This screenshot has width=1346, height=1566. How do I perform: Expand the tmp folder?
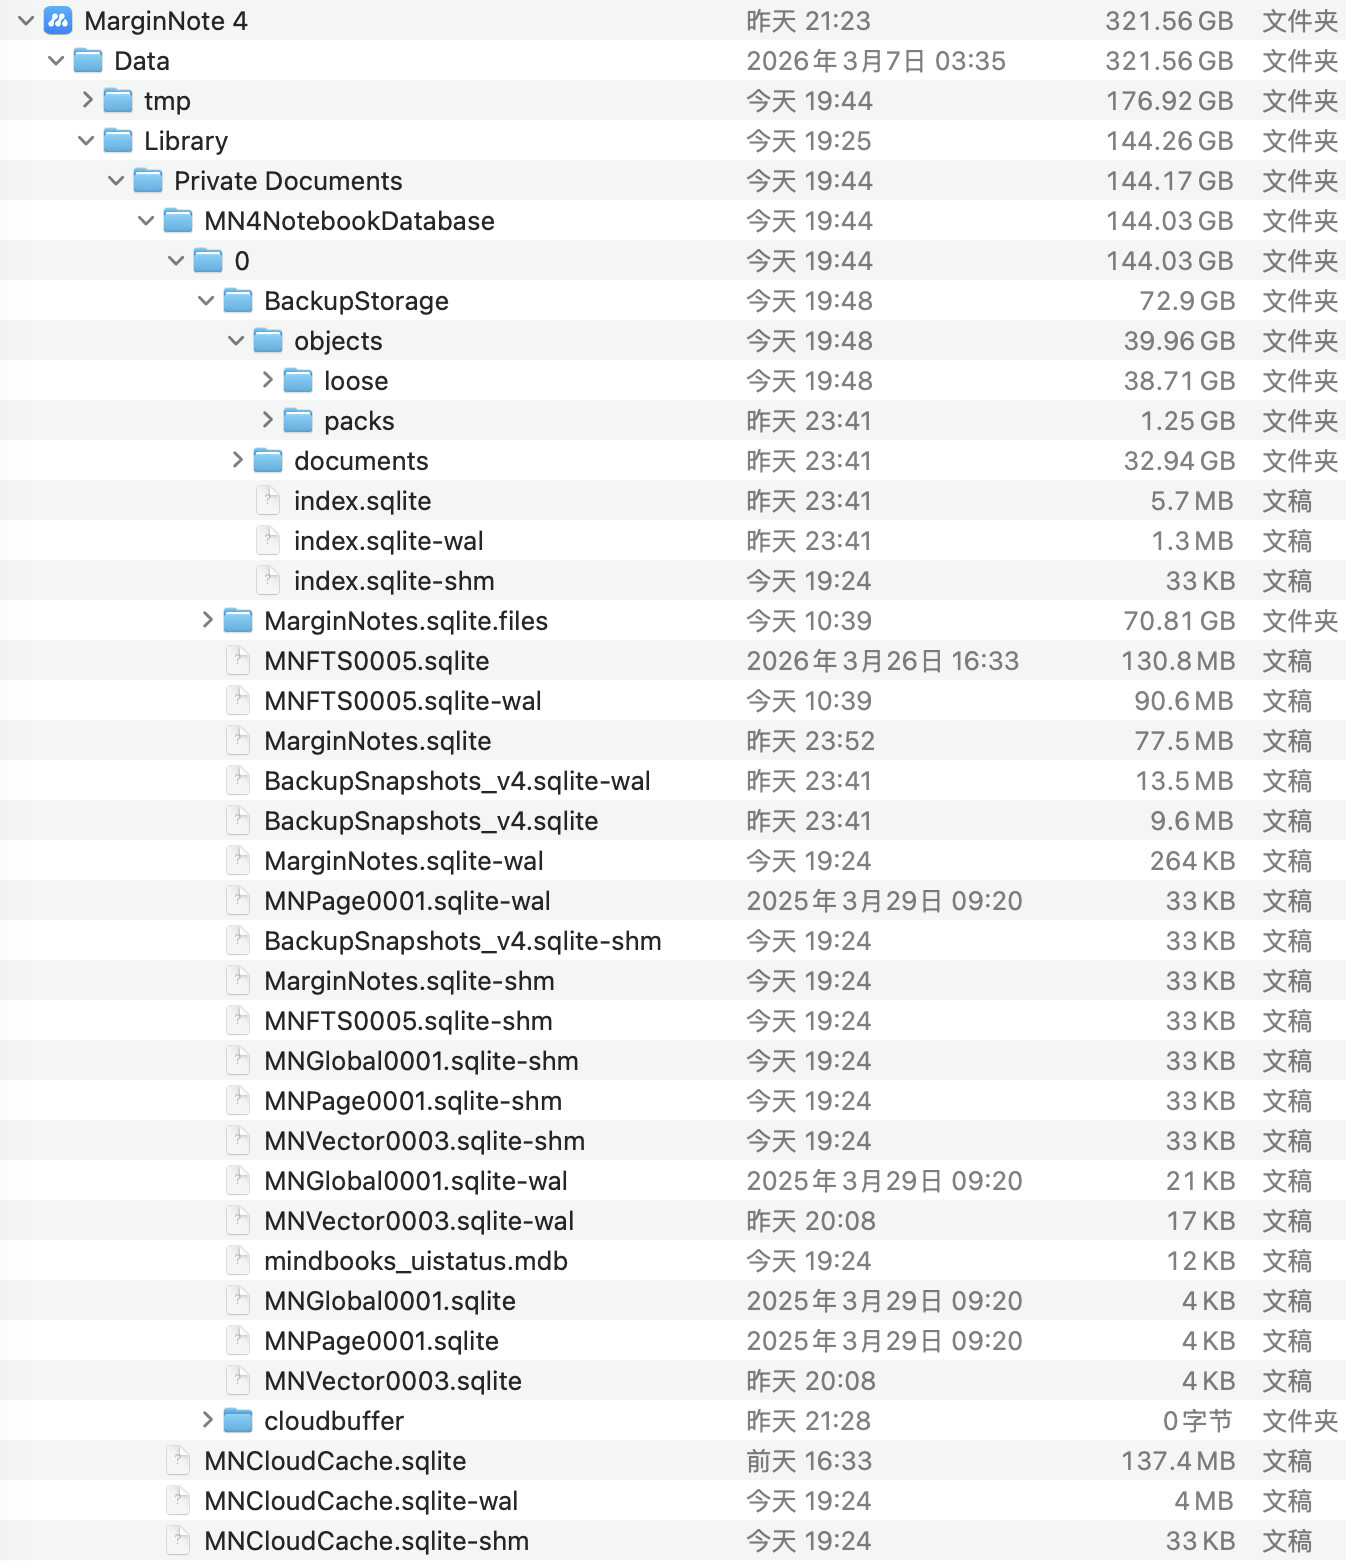click(x=87, y=100)
